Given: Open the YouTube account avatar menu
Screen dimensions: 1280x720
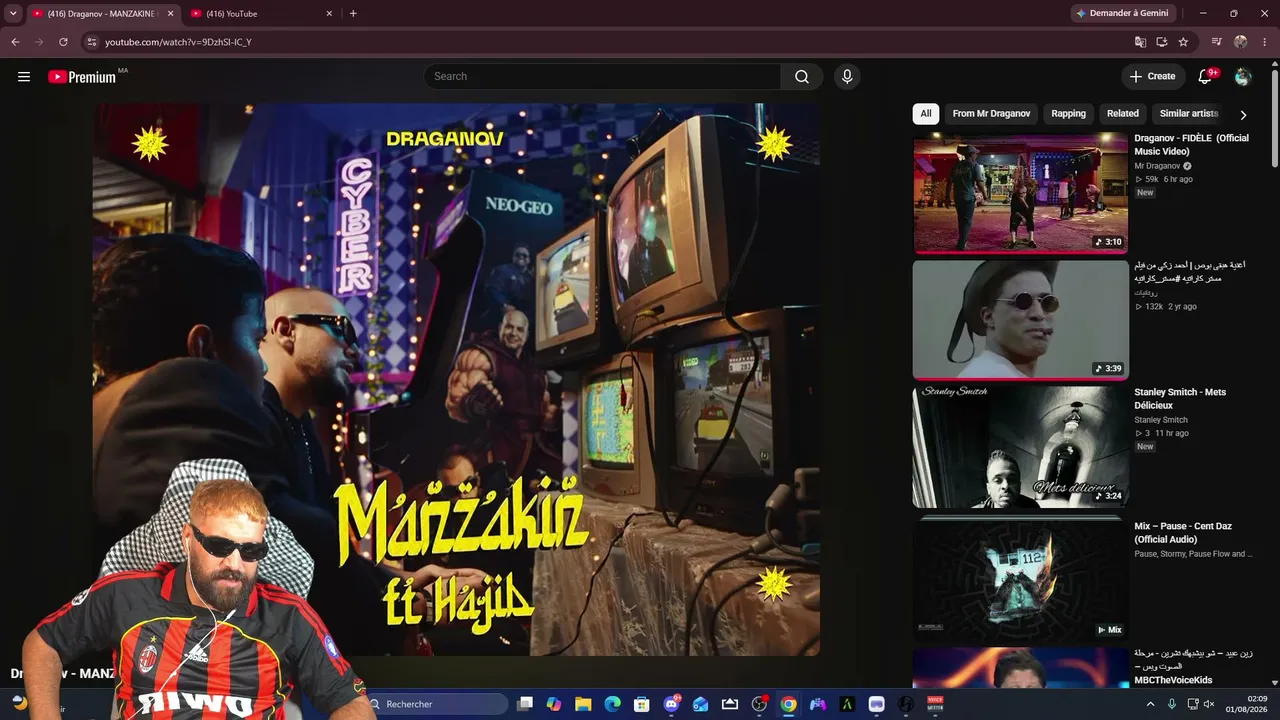Looking at the screenshot, I should [1243, 77].
